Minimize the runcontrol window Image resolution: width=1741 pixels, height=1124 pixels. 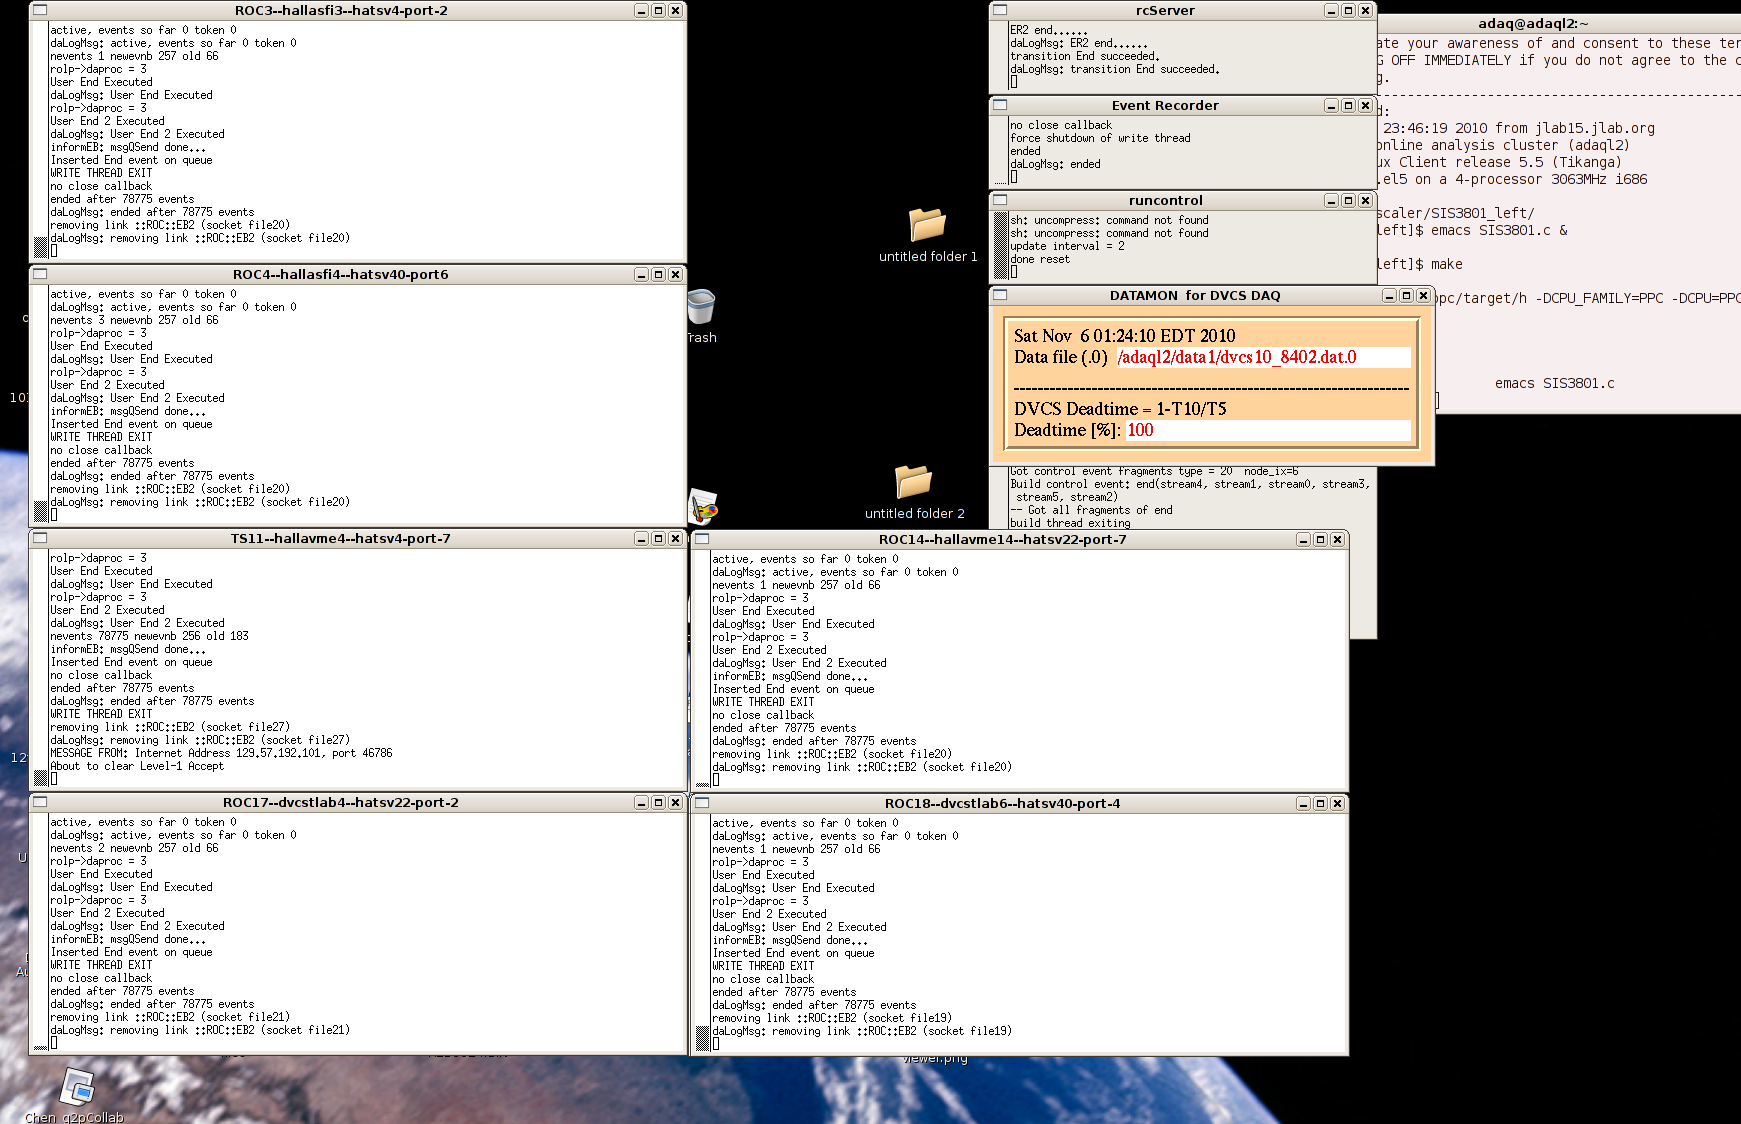click(x=1331, y=200)
